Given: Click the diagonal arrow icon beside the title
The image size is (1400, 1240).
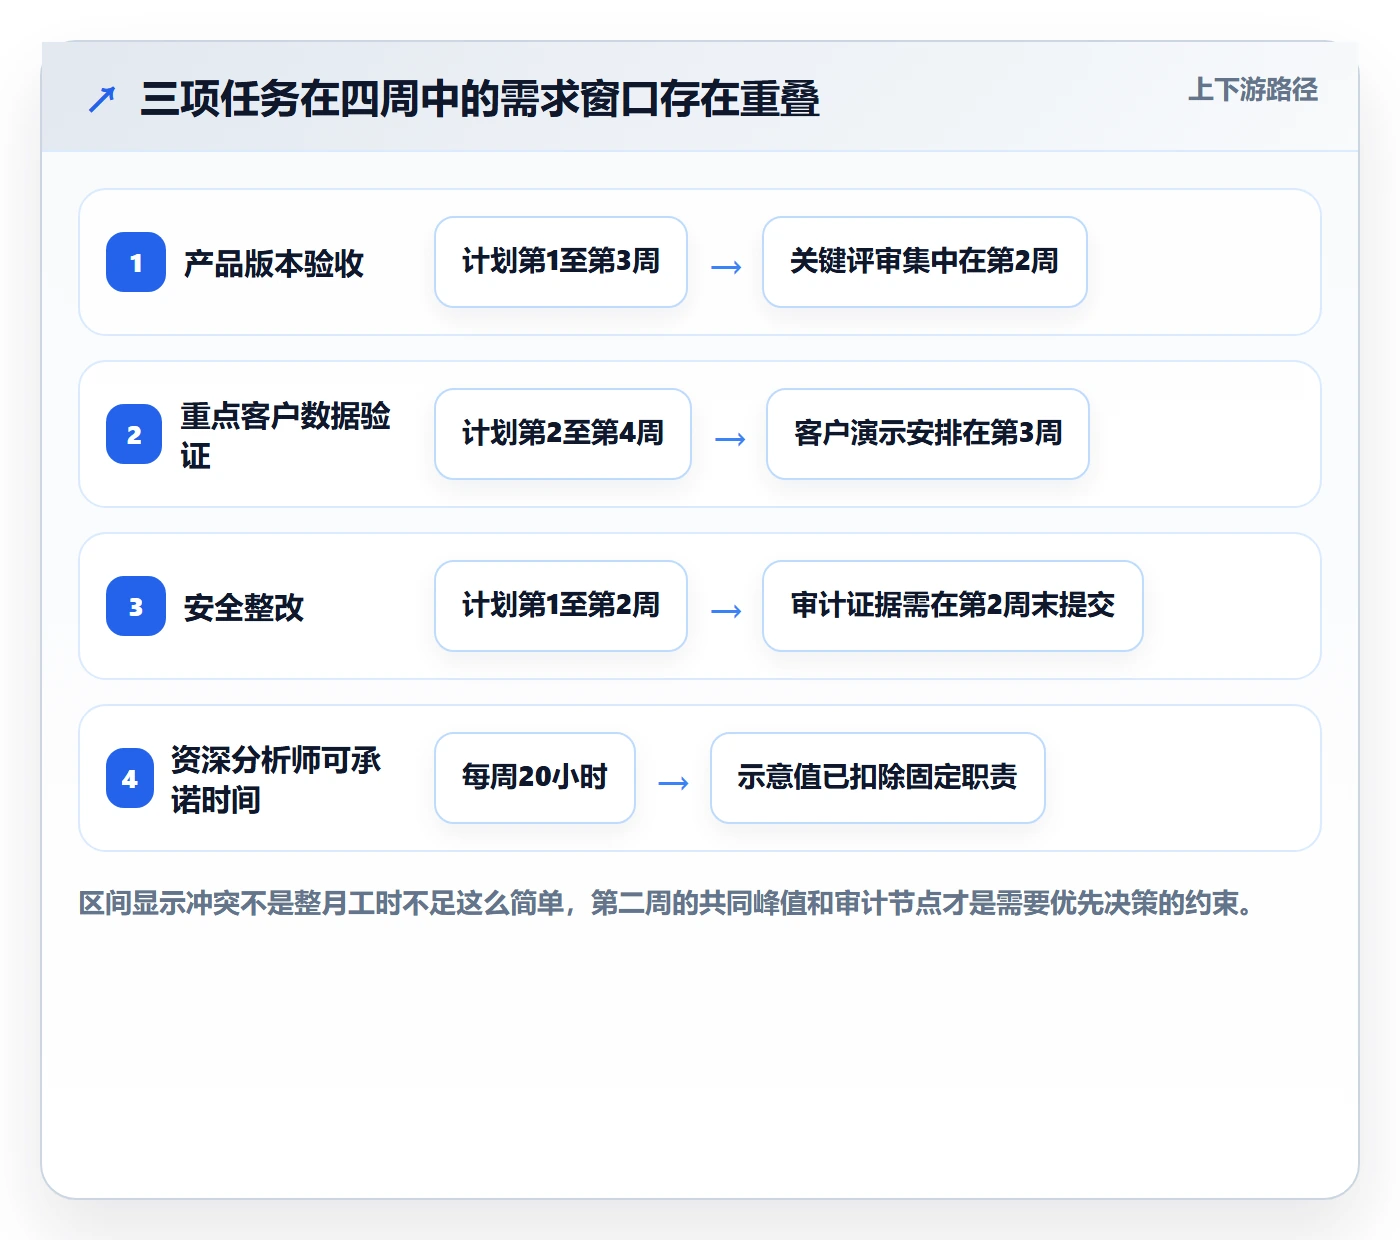Looking at the screenshot, I should click(x=102, y=99).
